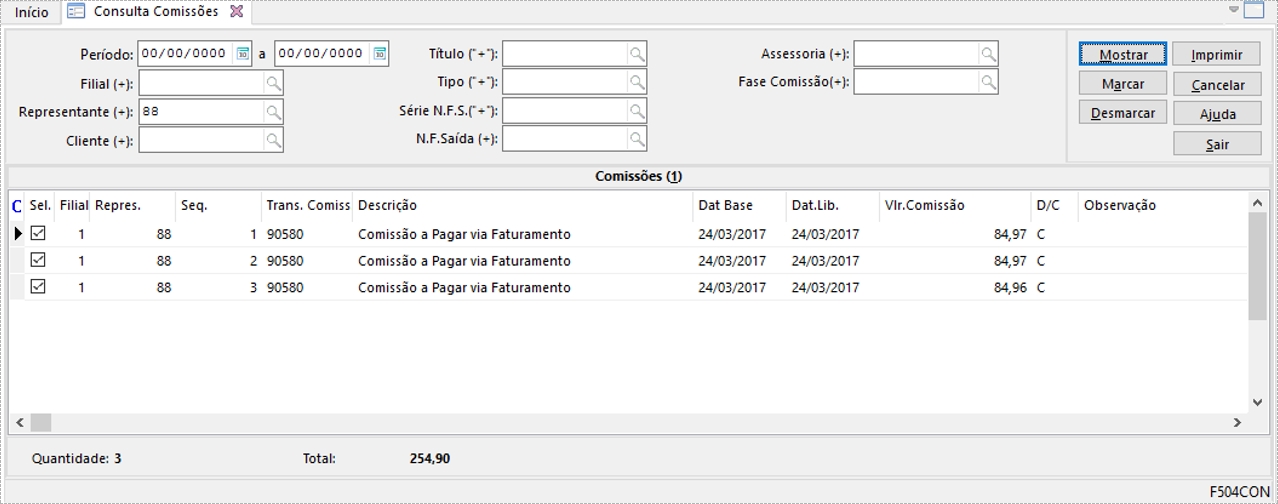This screenshot has height=504, width=1278.
Task: Click the Cancelar button
Action: (x=1217, y=85)
